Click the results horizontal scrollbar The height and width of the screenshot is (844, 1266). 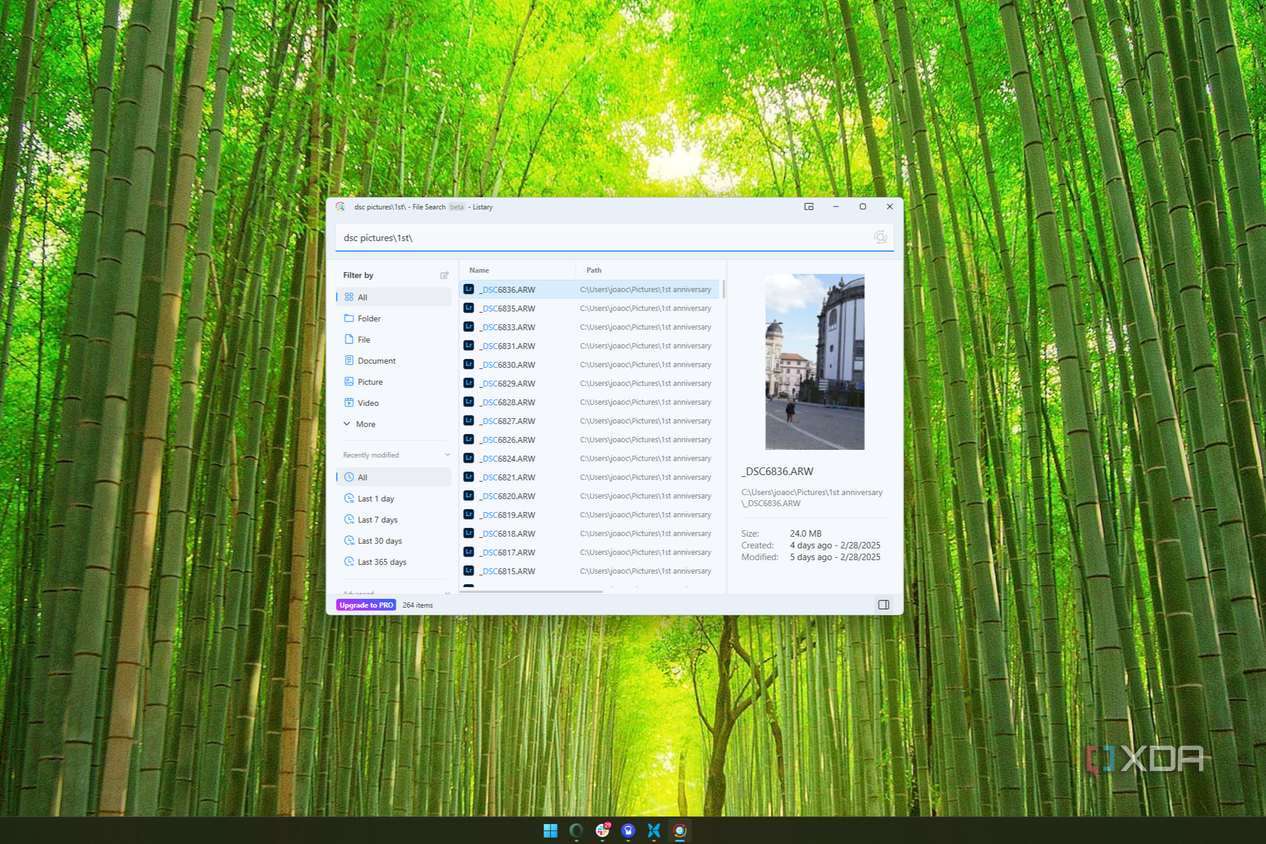(x=533, y=591)
